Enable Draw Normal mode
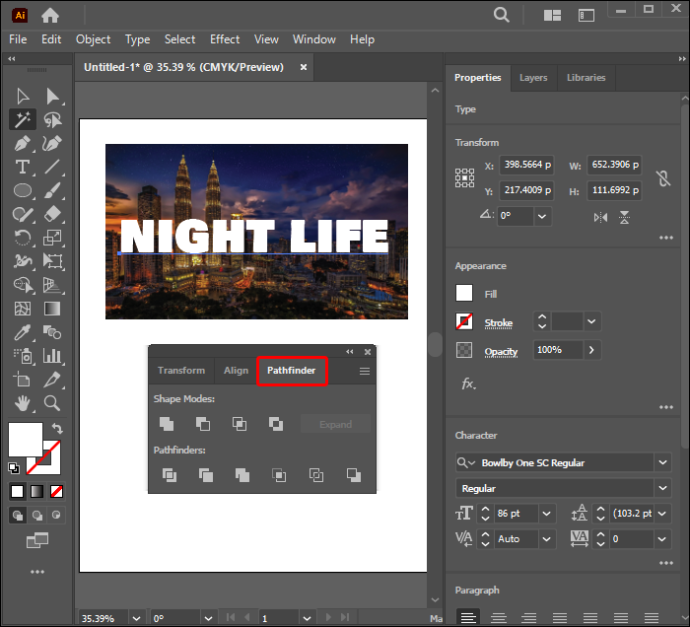The width and height of the screenshot is (690, 627). point(18,515)
